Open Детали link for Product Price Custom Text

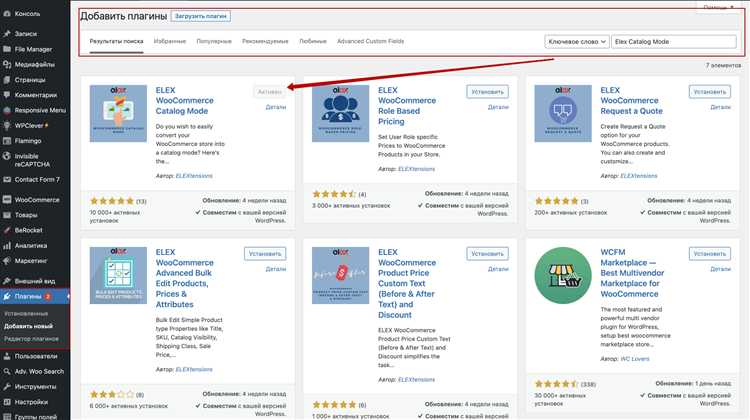(x=498, y=269)
